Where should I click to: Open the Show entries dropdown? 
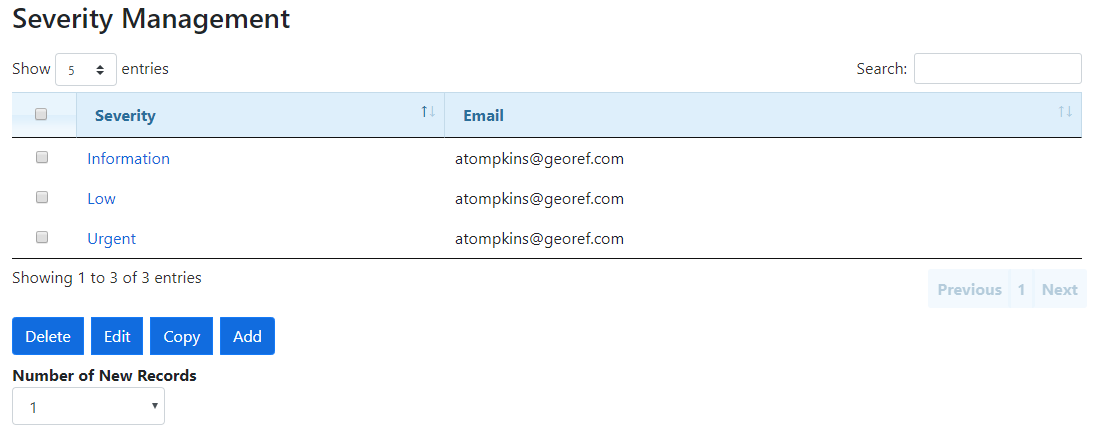86,70
